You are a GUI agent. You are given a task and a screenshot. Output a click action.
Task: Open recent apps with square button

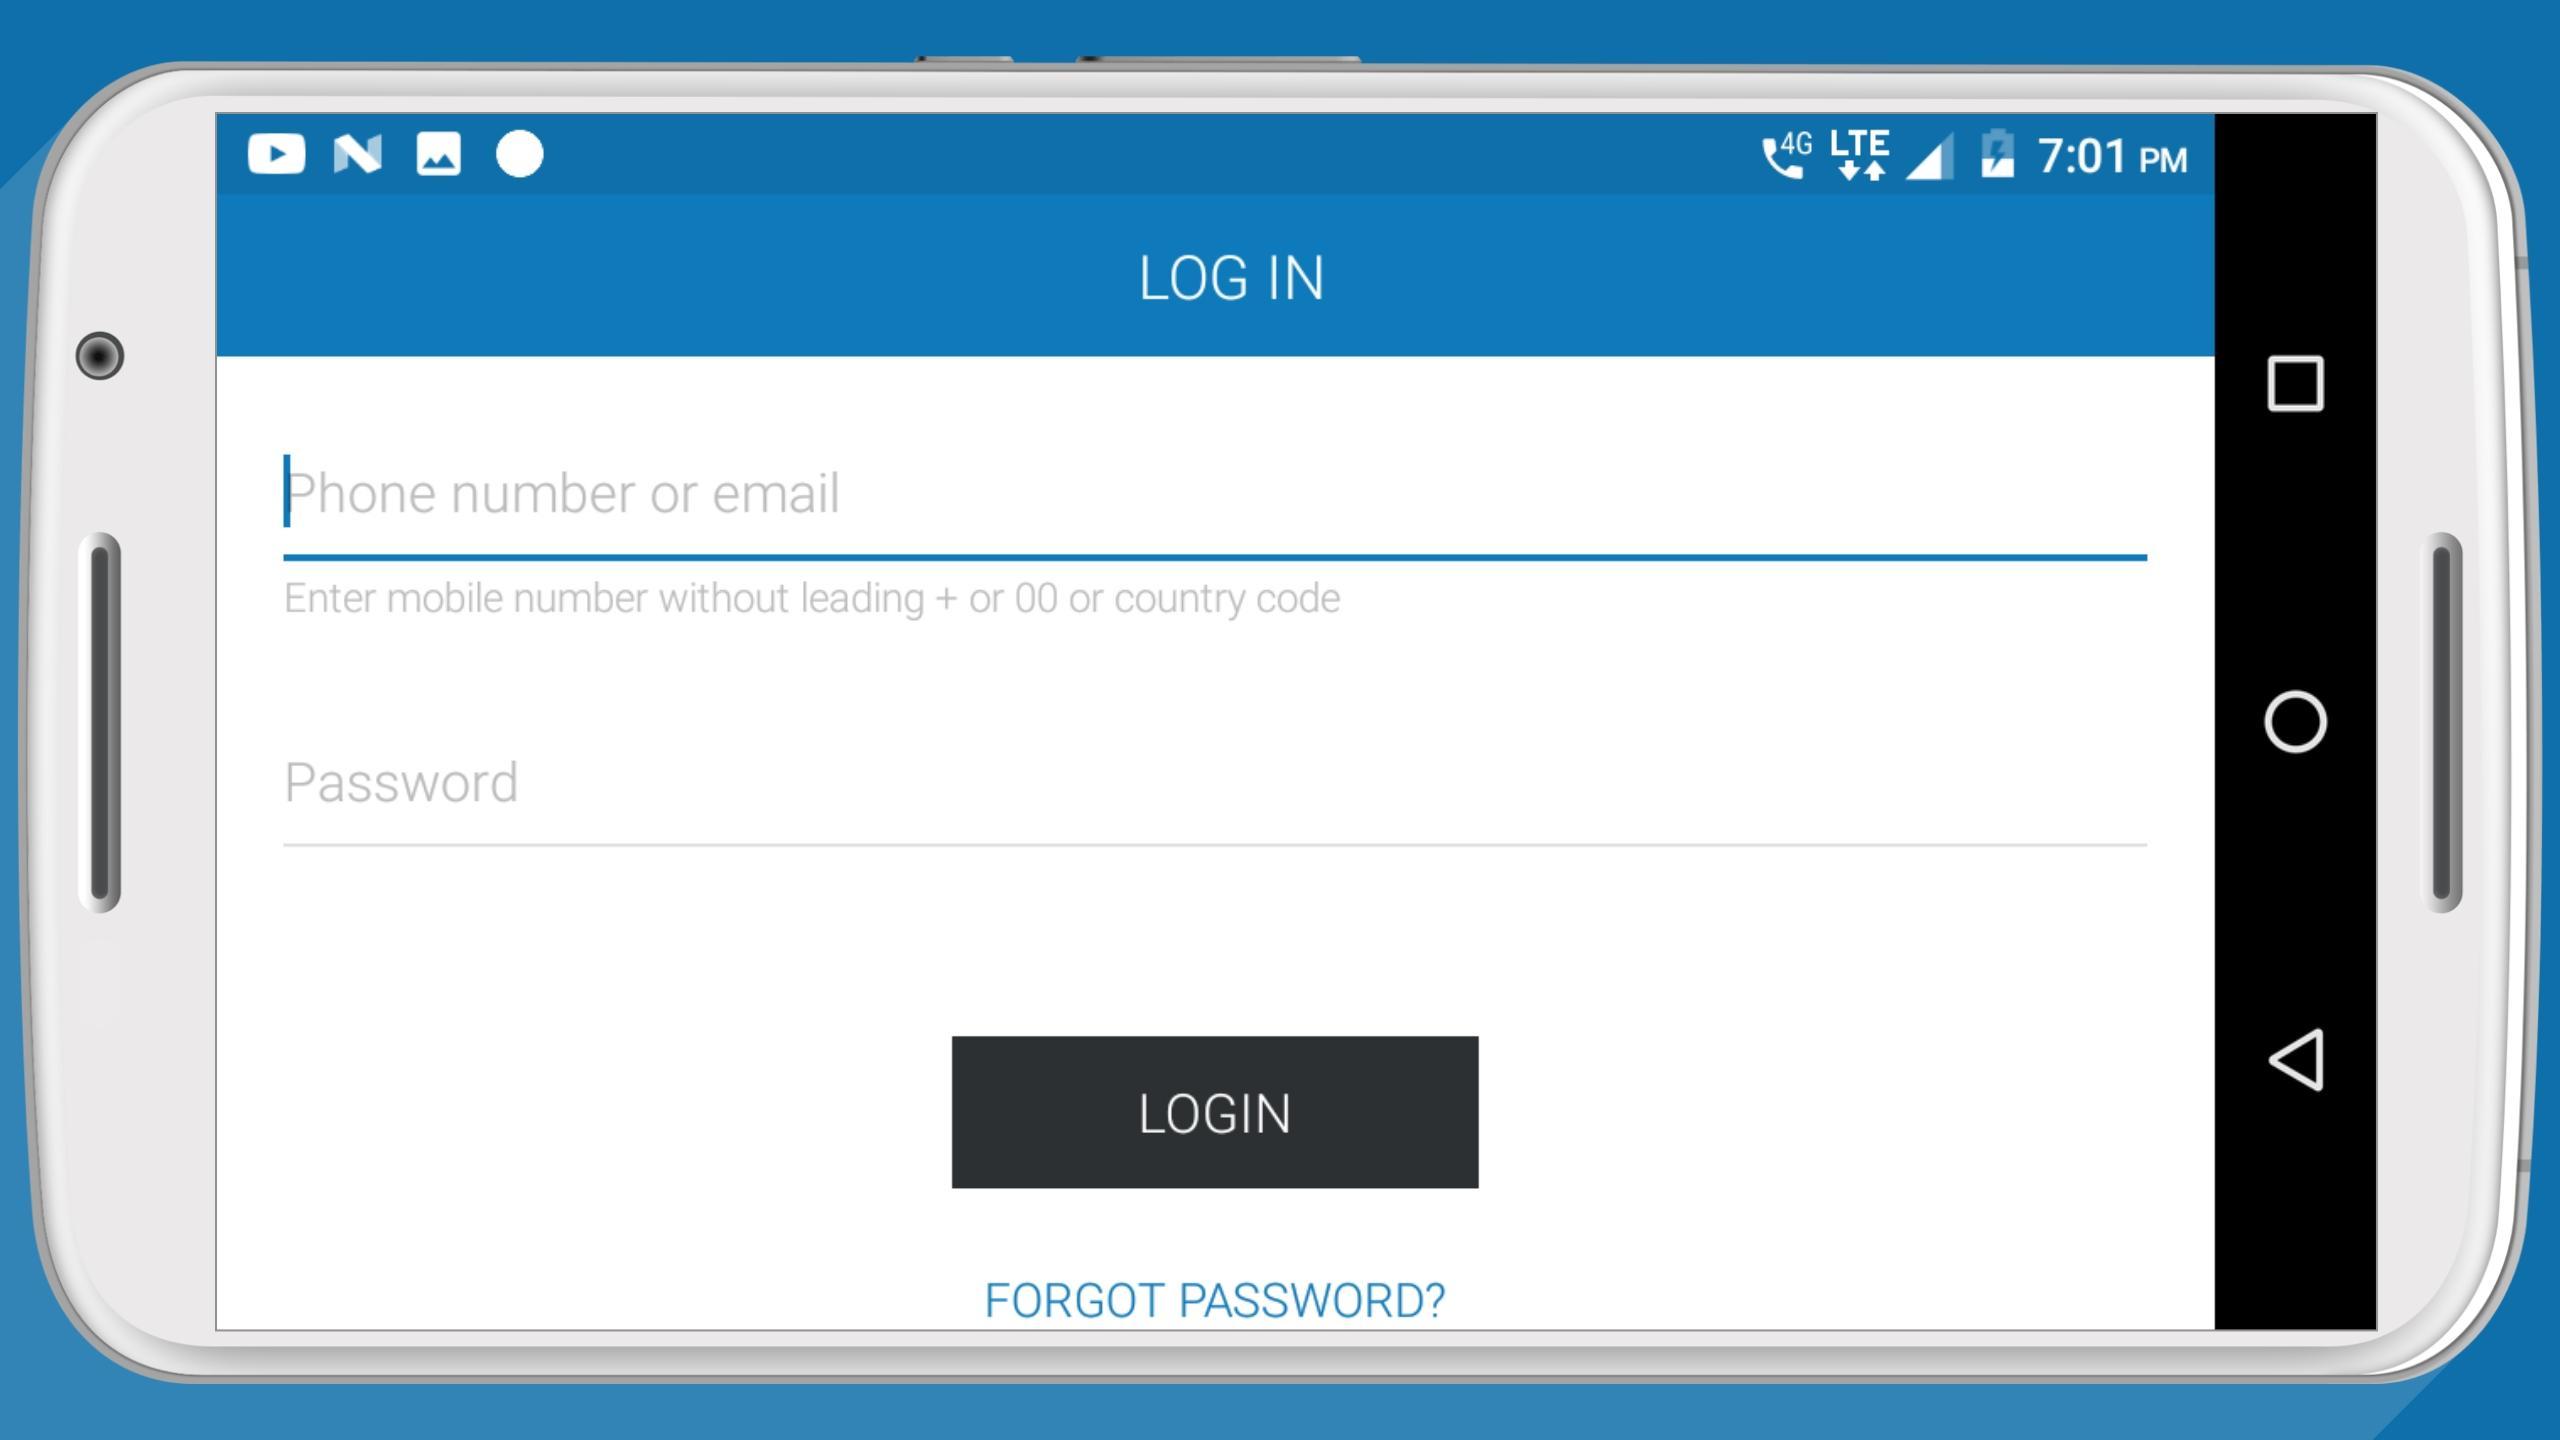[2295, 383]
